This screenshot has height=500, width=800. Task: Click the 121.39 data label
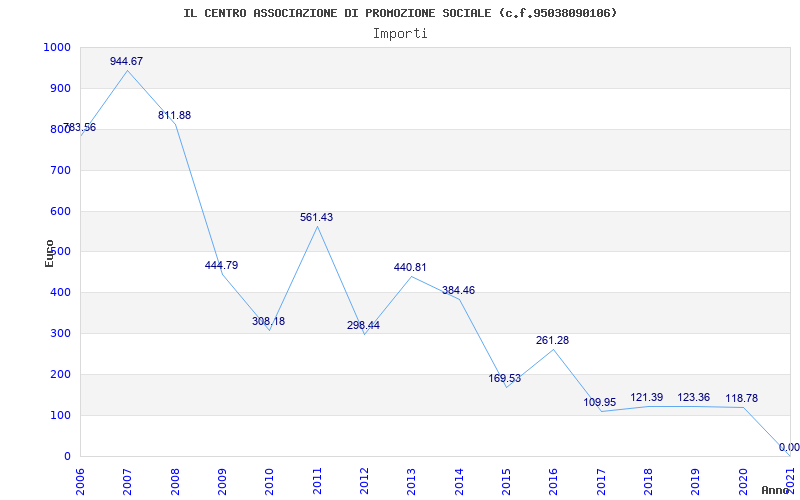pyautogui.click(x=646, y=397)
